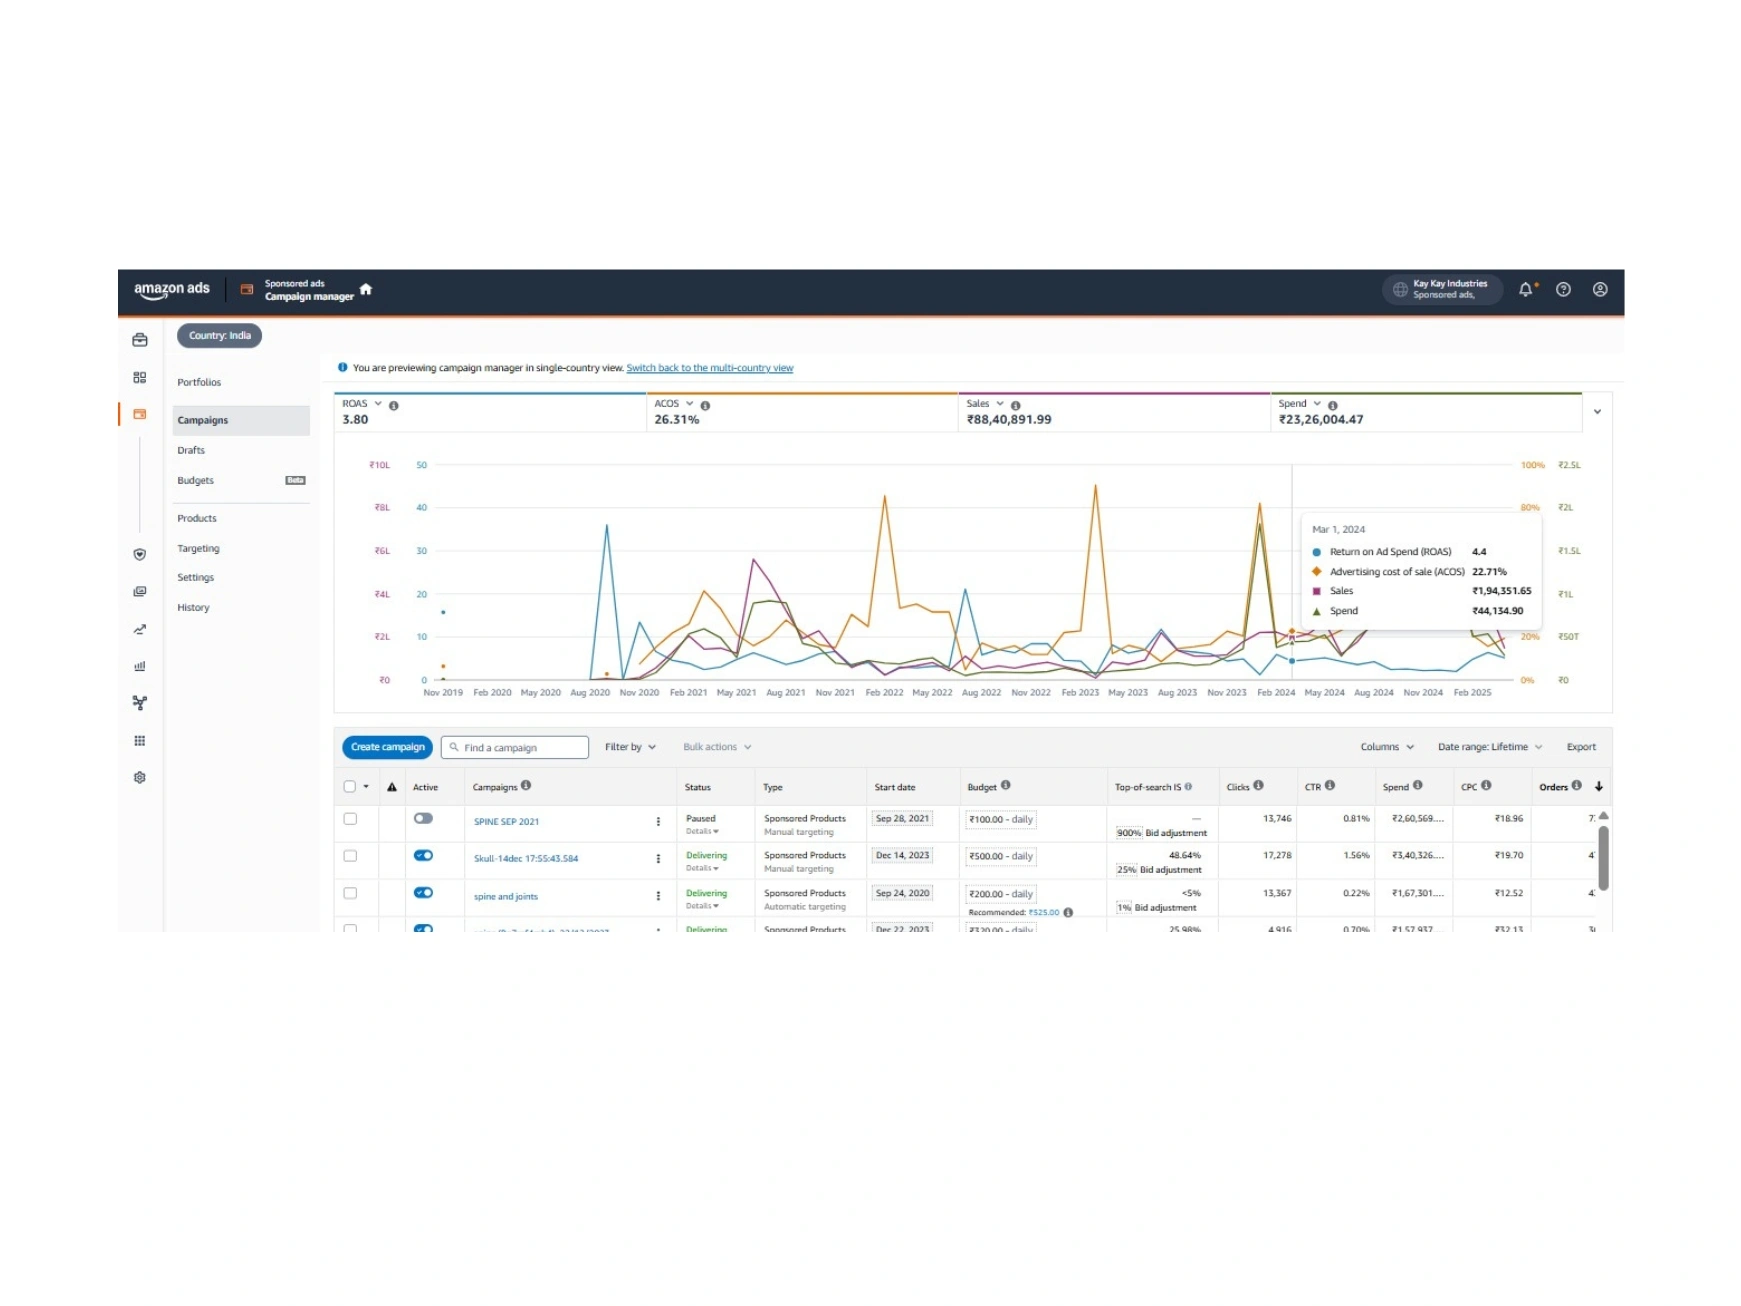The width and height of the screenshot is (1741, 1306).
Task: Select the orange Sponsored ads icon in left rail
Action: [140, 414]
